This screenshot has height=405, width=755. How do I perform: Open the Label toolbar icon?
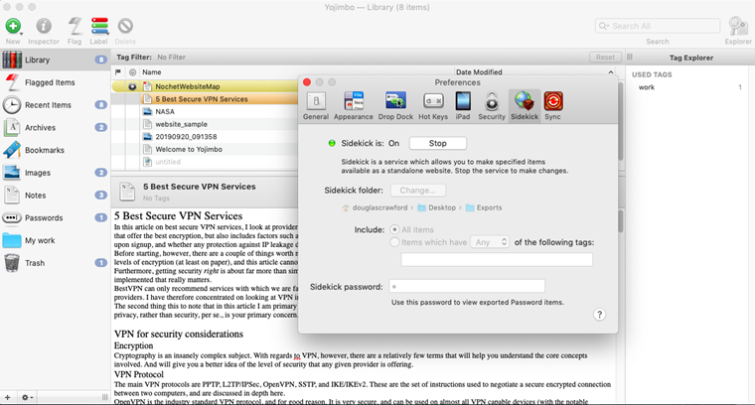pos(99,26)
